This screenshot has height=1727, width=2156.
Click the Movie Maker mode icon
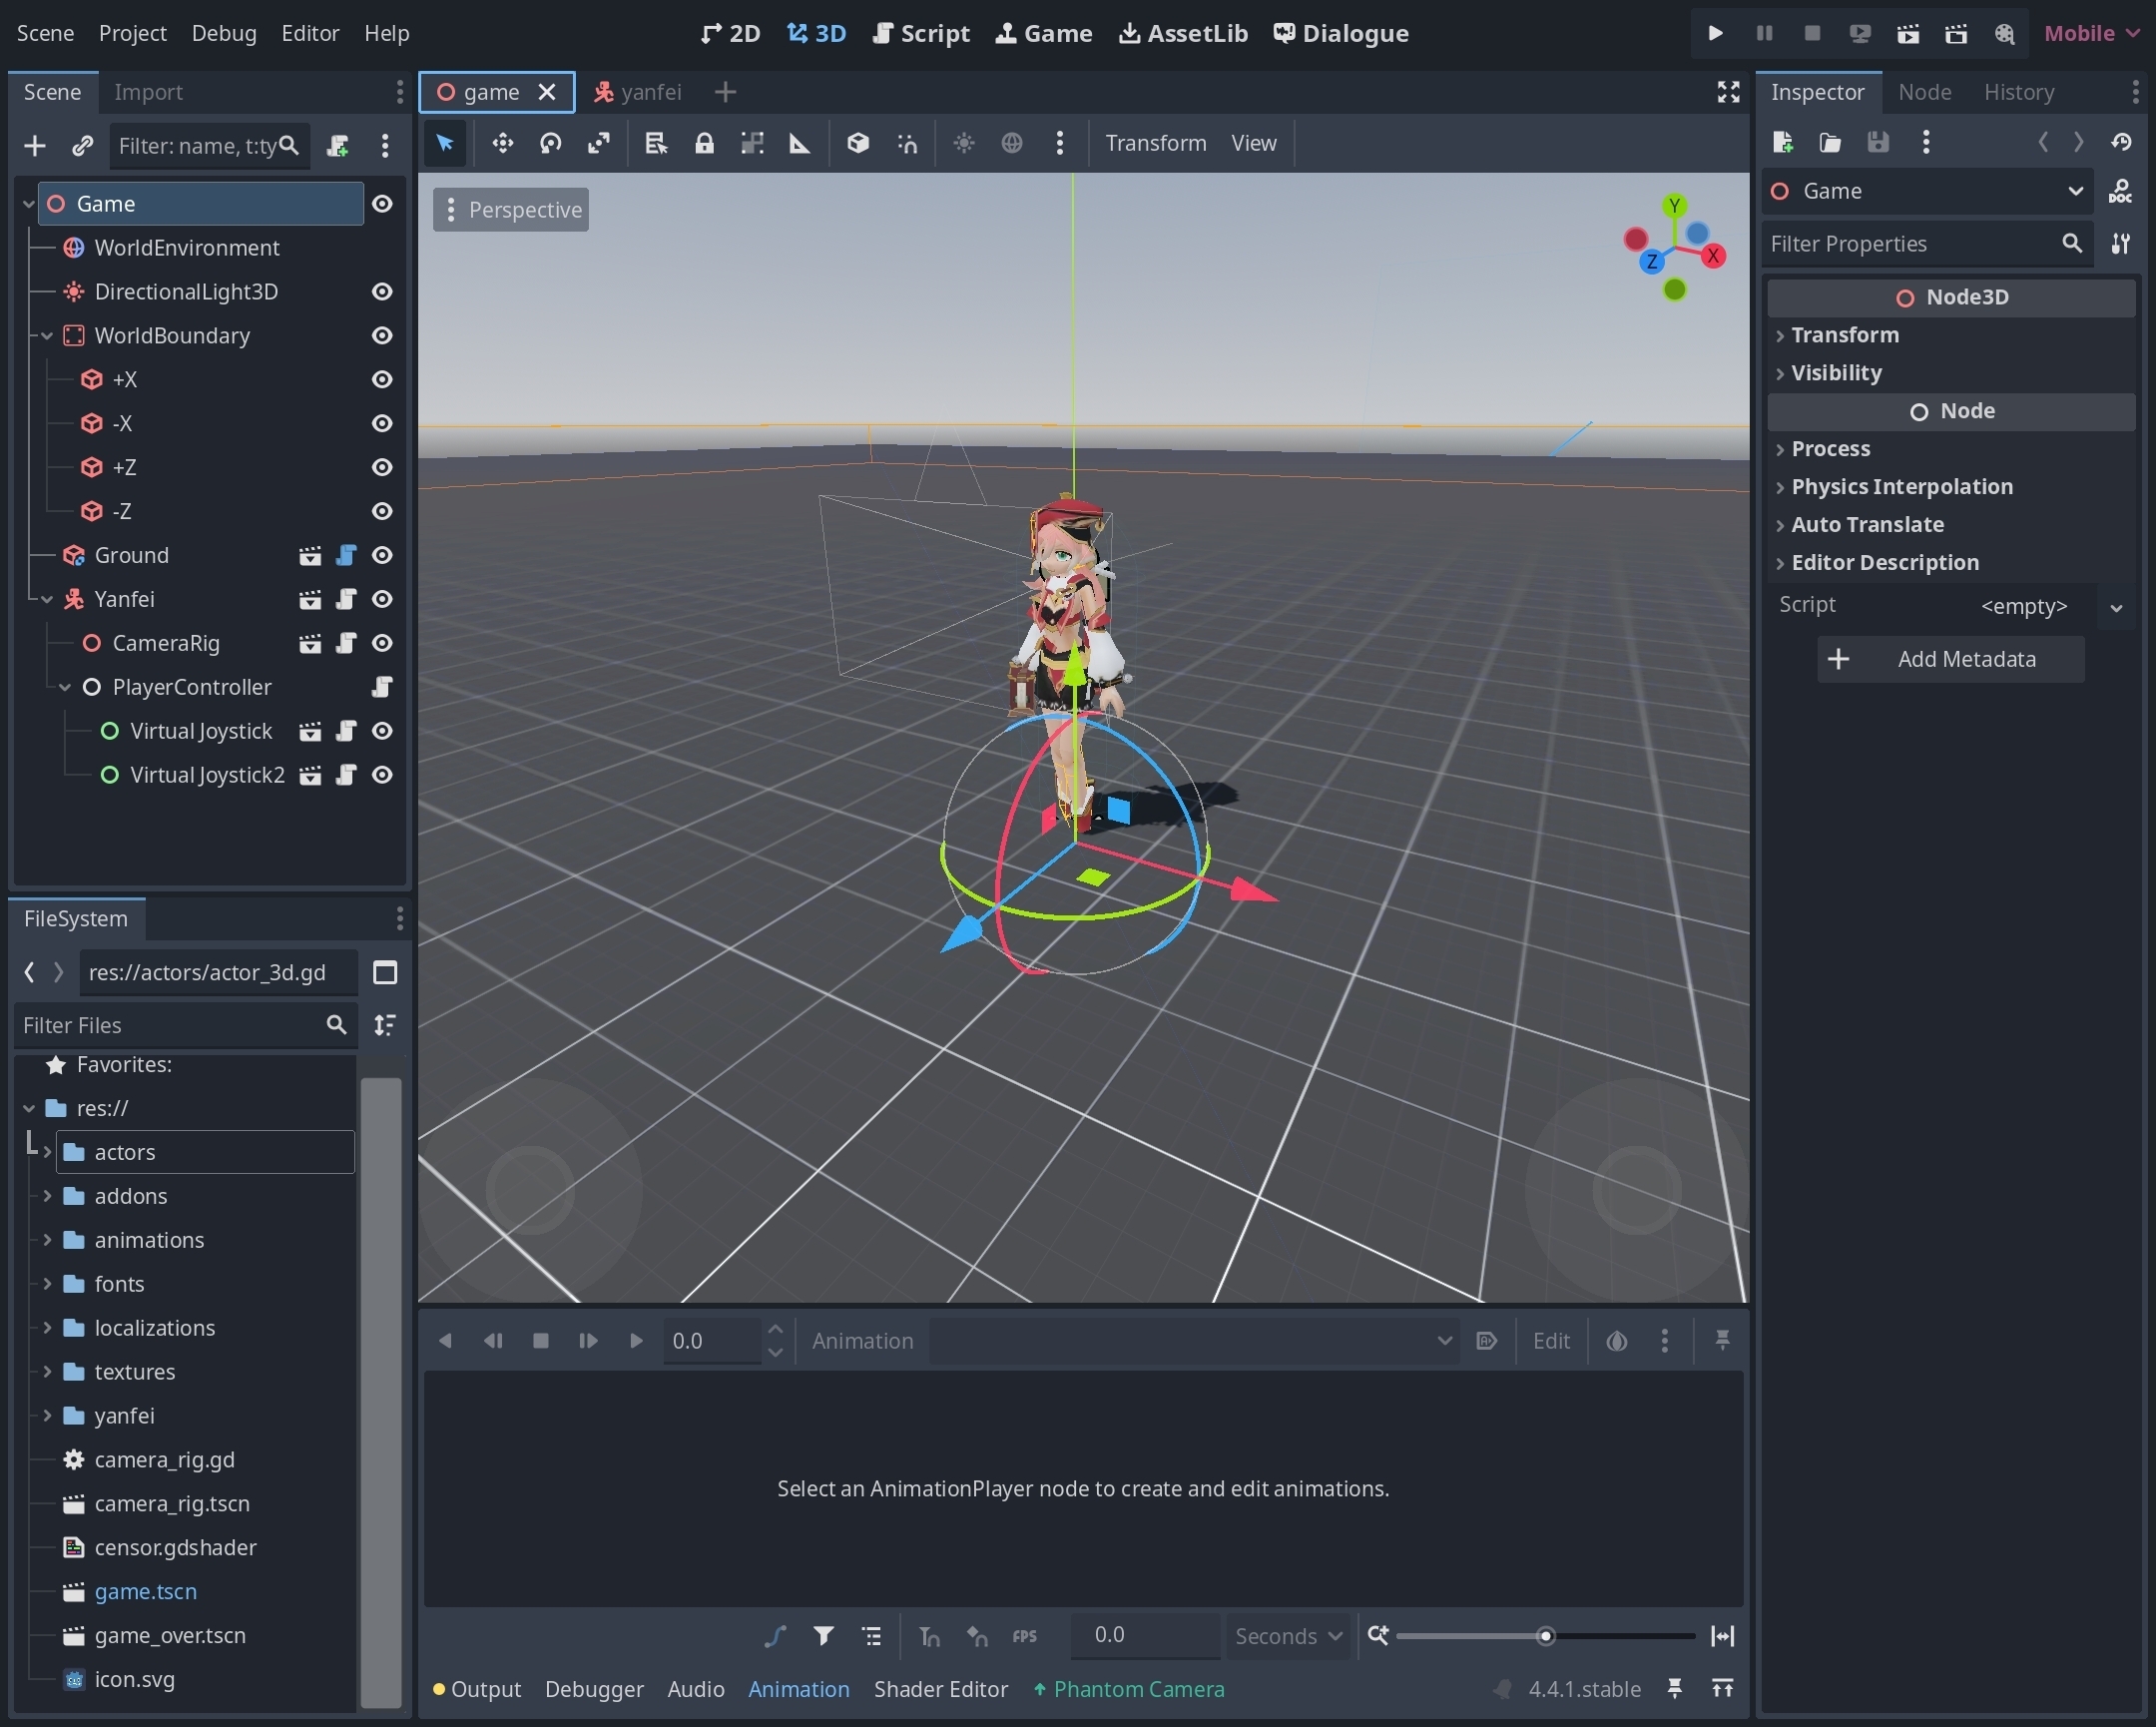coord(2003,33)
